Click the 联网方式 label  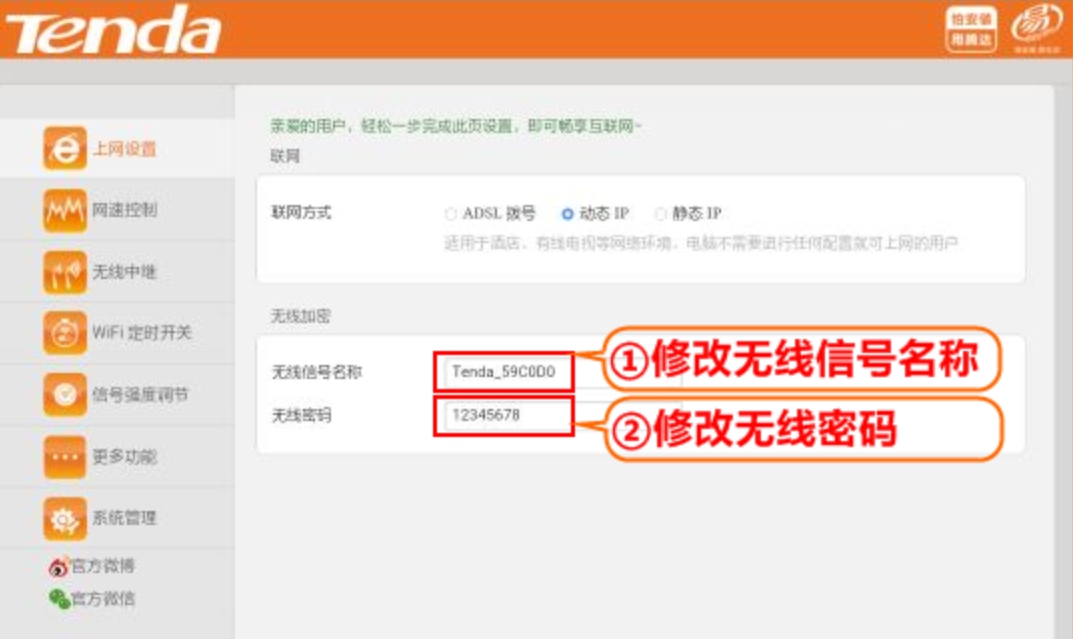click(x=301, y=213)
